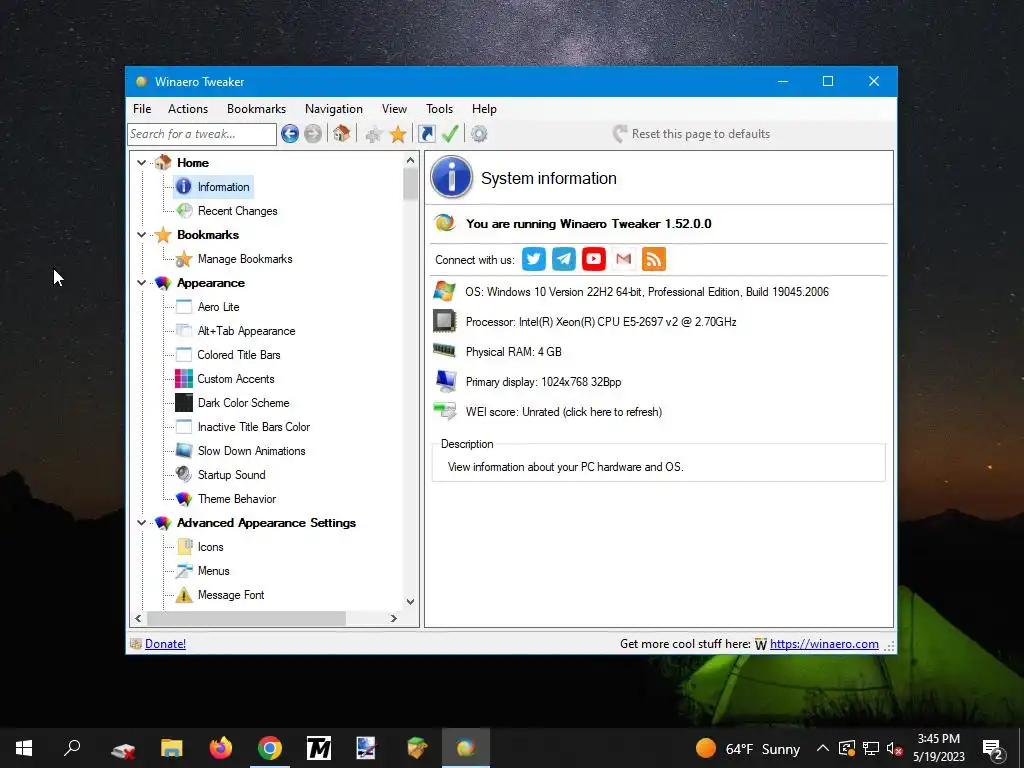Open the YouTube channel icon
Image resolution: width=1024 pixels, height=768 pixels.
tap(594, 259)
